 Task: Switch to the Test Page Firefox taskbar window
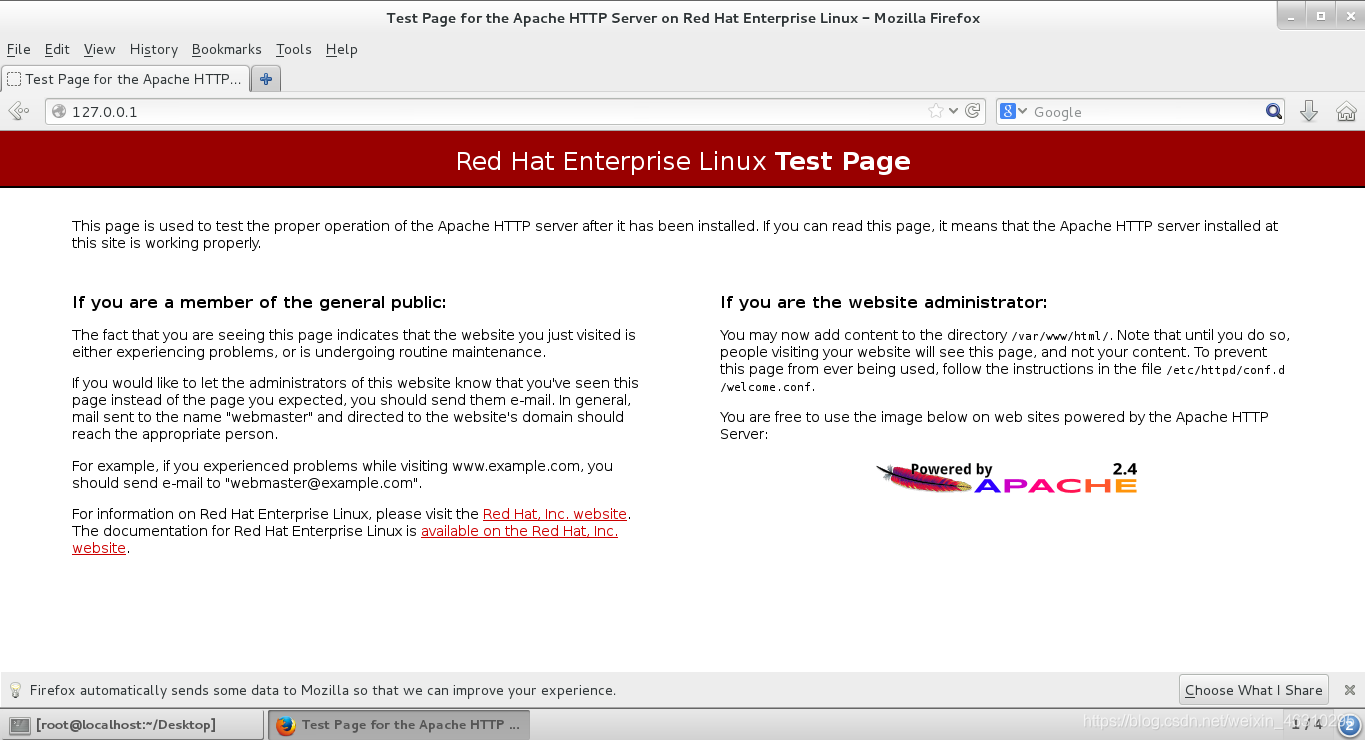[x=399, y=725]
